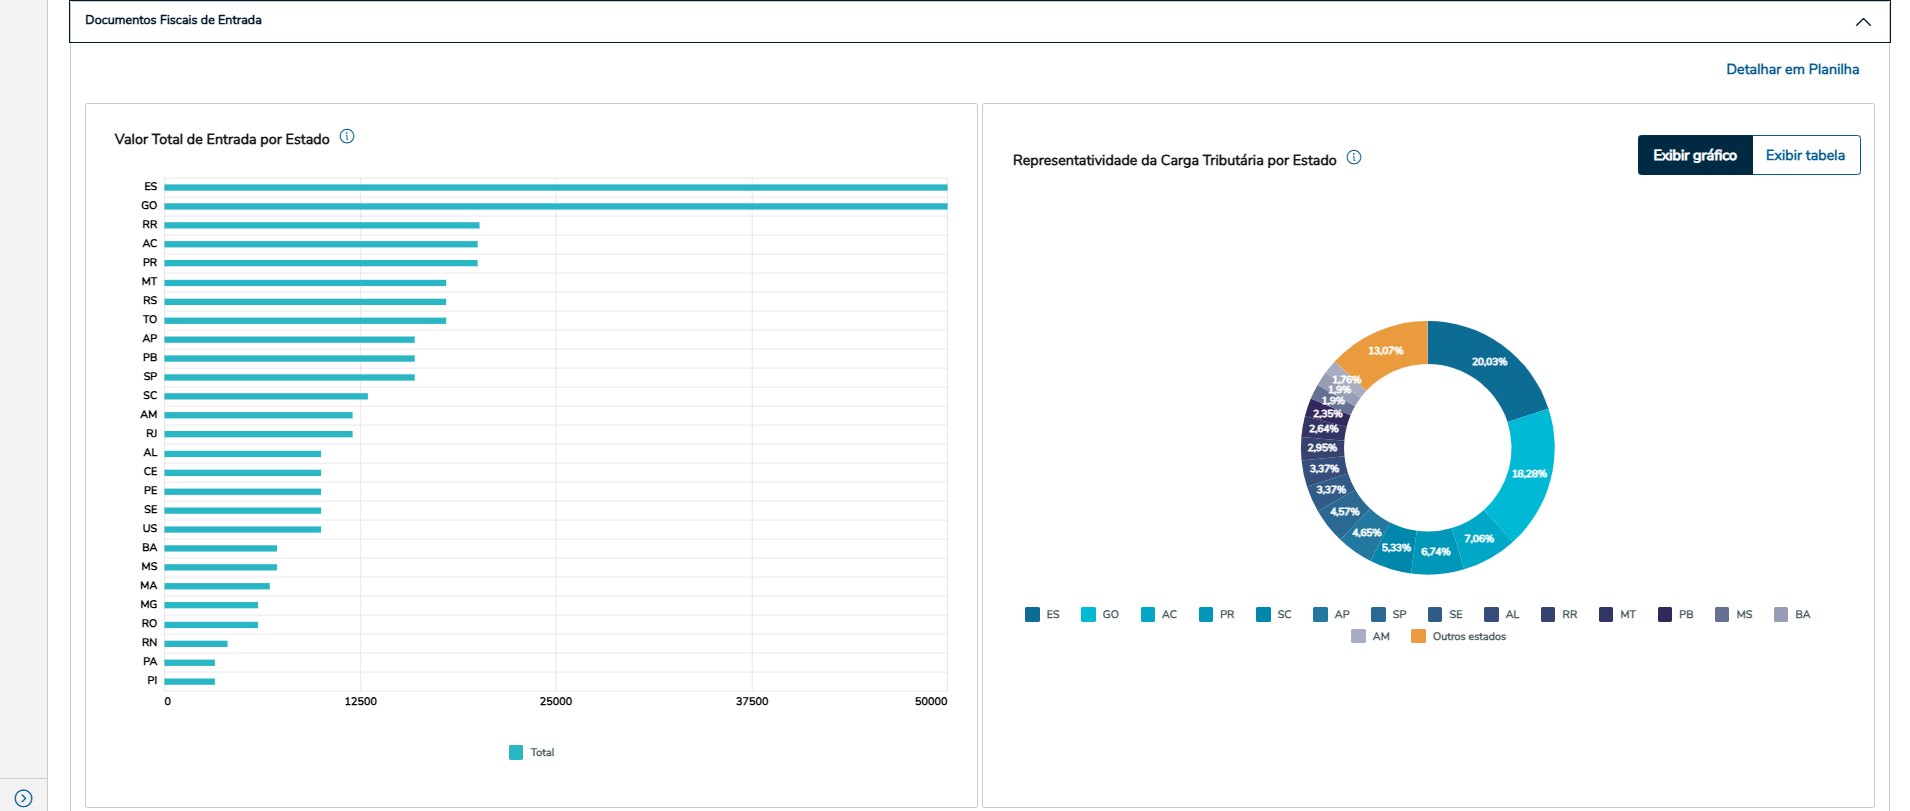The width and height of the screenshot is (1910, 811).
Task: Open the Detalhar em Planilha link
Action: pos(1792,69)
